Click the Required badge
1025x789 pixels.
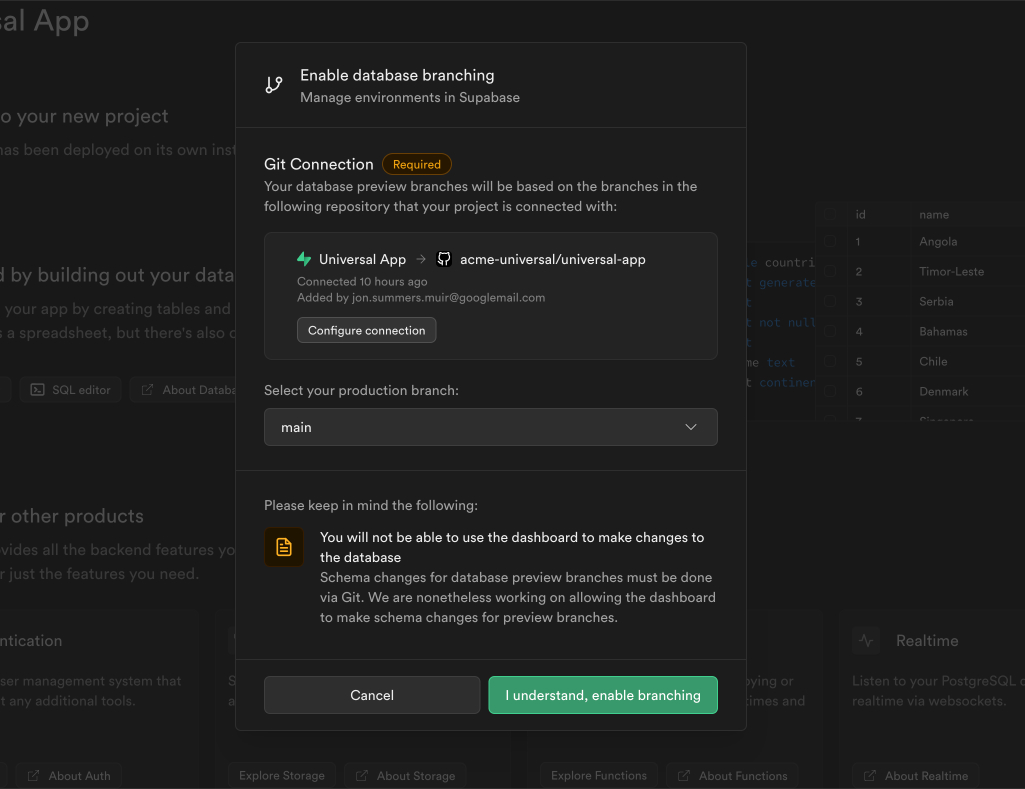coord(417,164)
